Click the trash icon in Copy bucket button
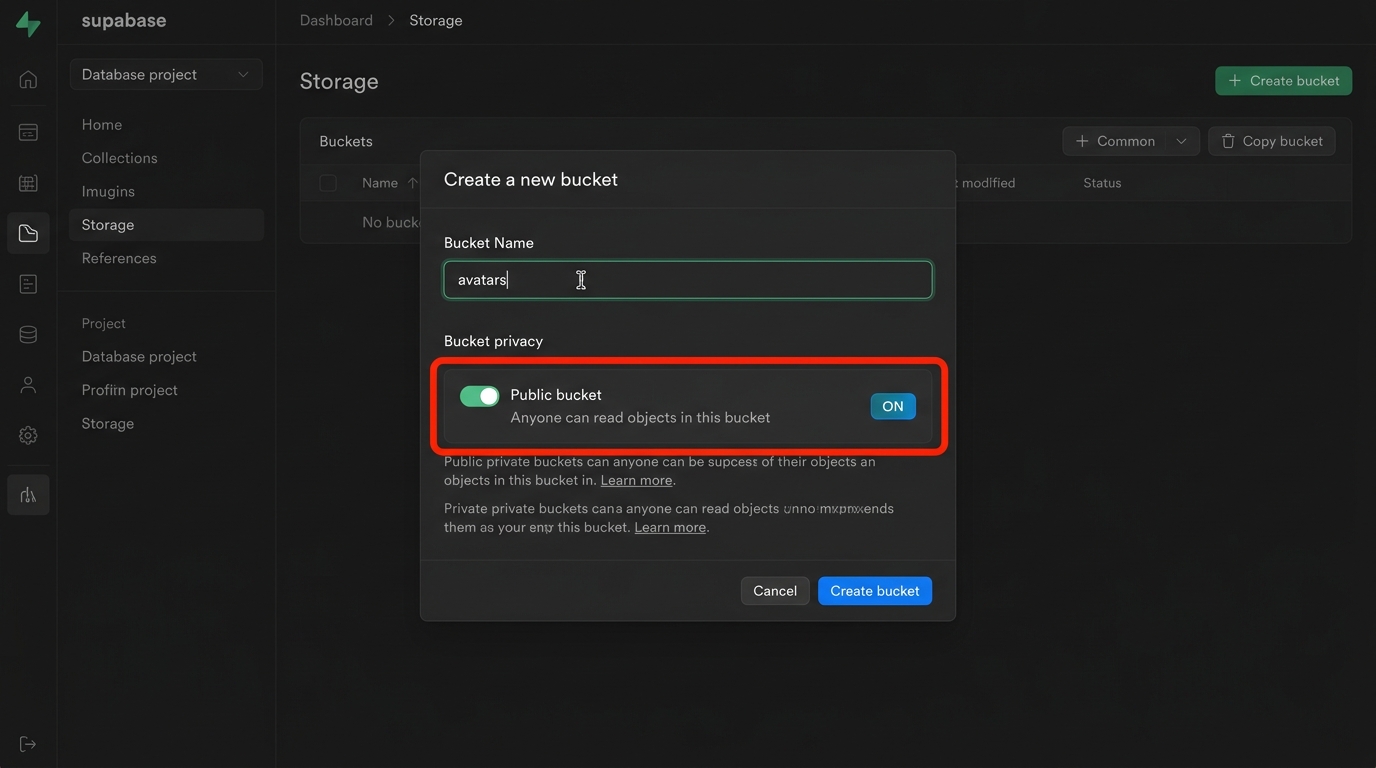 [1228, 142]
